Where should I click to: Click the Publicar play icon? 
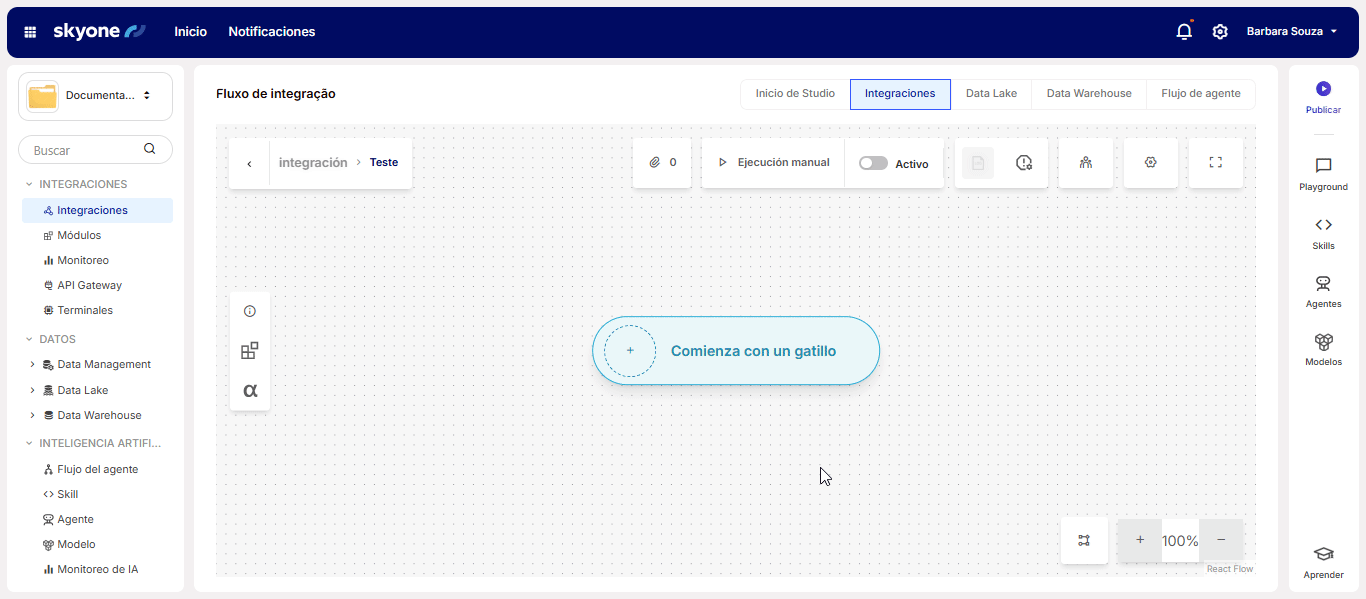point(1323,89)
